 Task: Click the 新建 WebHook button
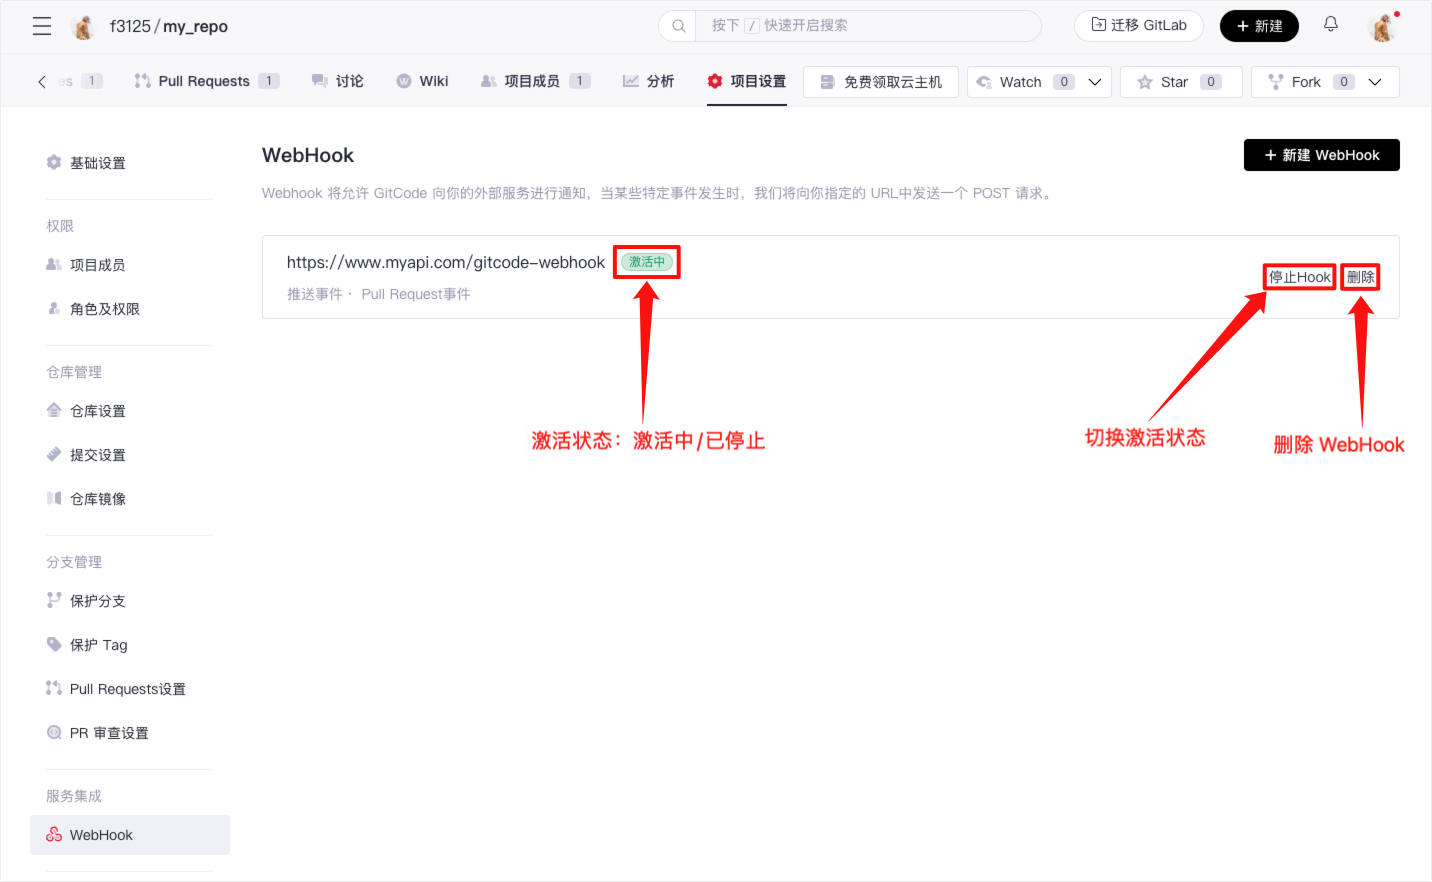tap(1321, 155)
